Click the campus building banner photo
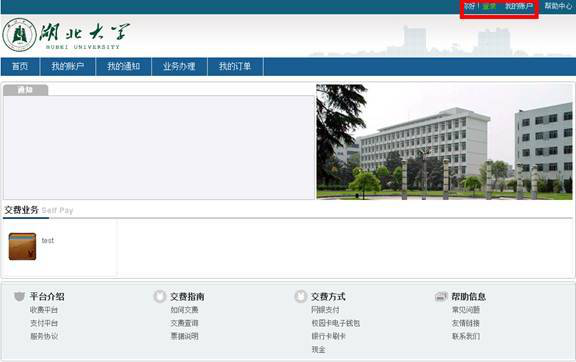The height and width of the screenshot is (362, 576). click(x=444, y=142)
